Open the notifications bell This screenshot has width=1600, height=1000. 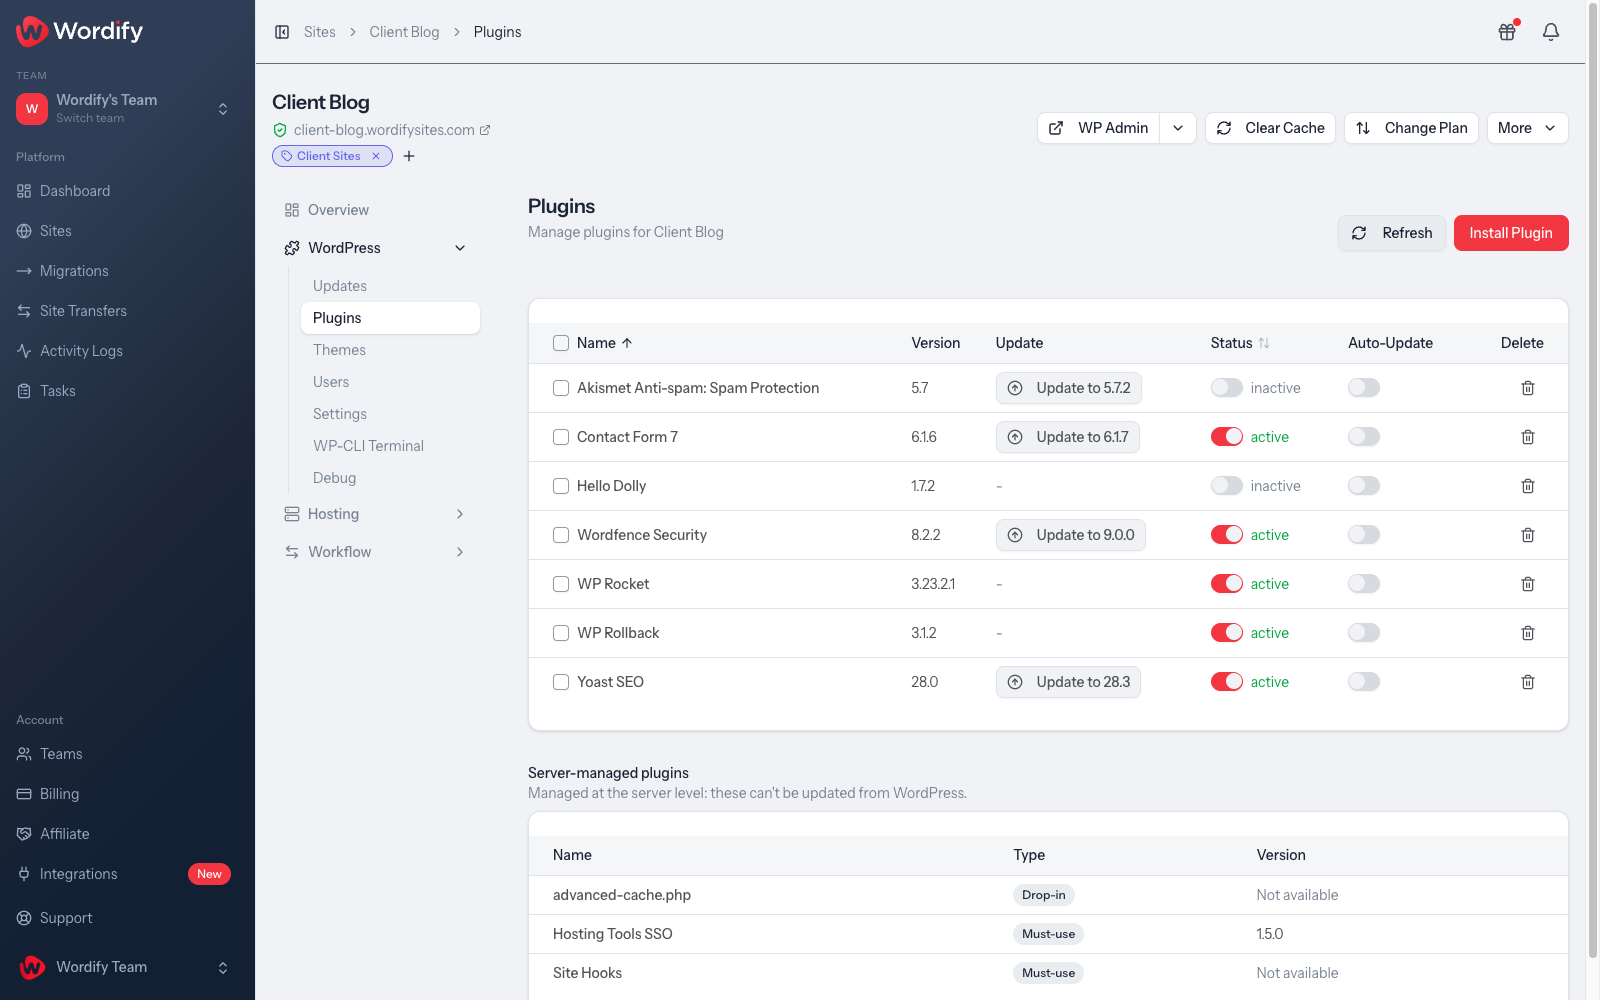(1551, 32)
